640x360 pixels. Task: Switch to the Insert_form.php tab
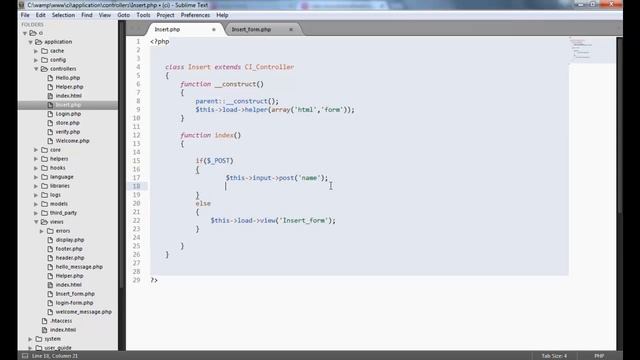(x=251, y=29)
